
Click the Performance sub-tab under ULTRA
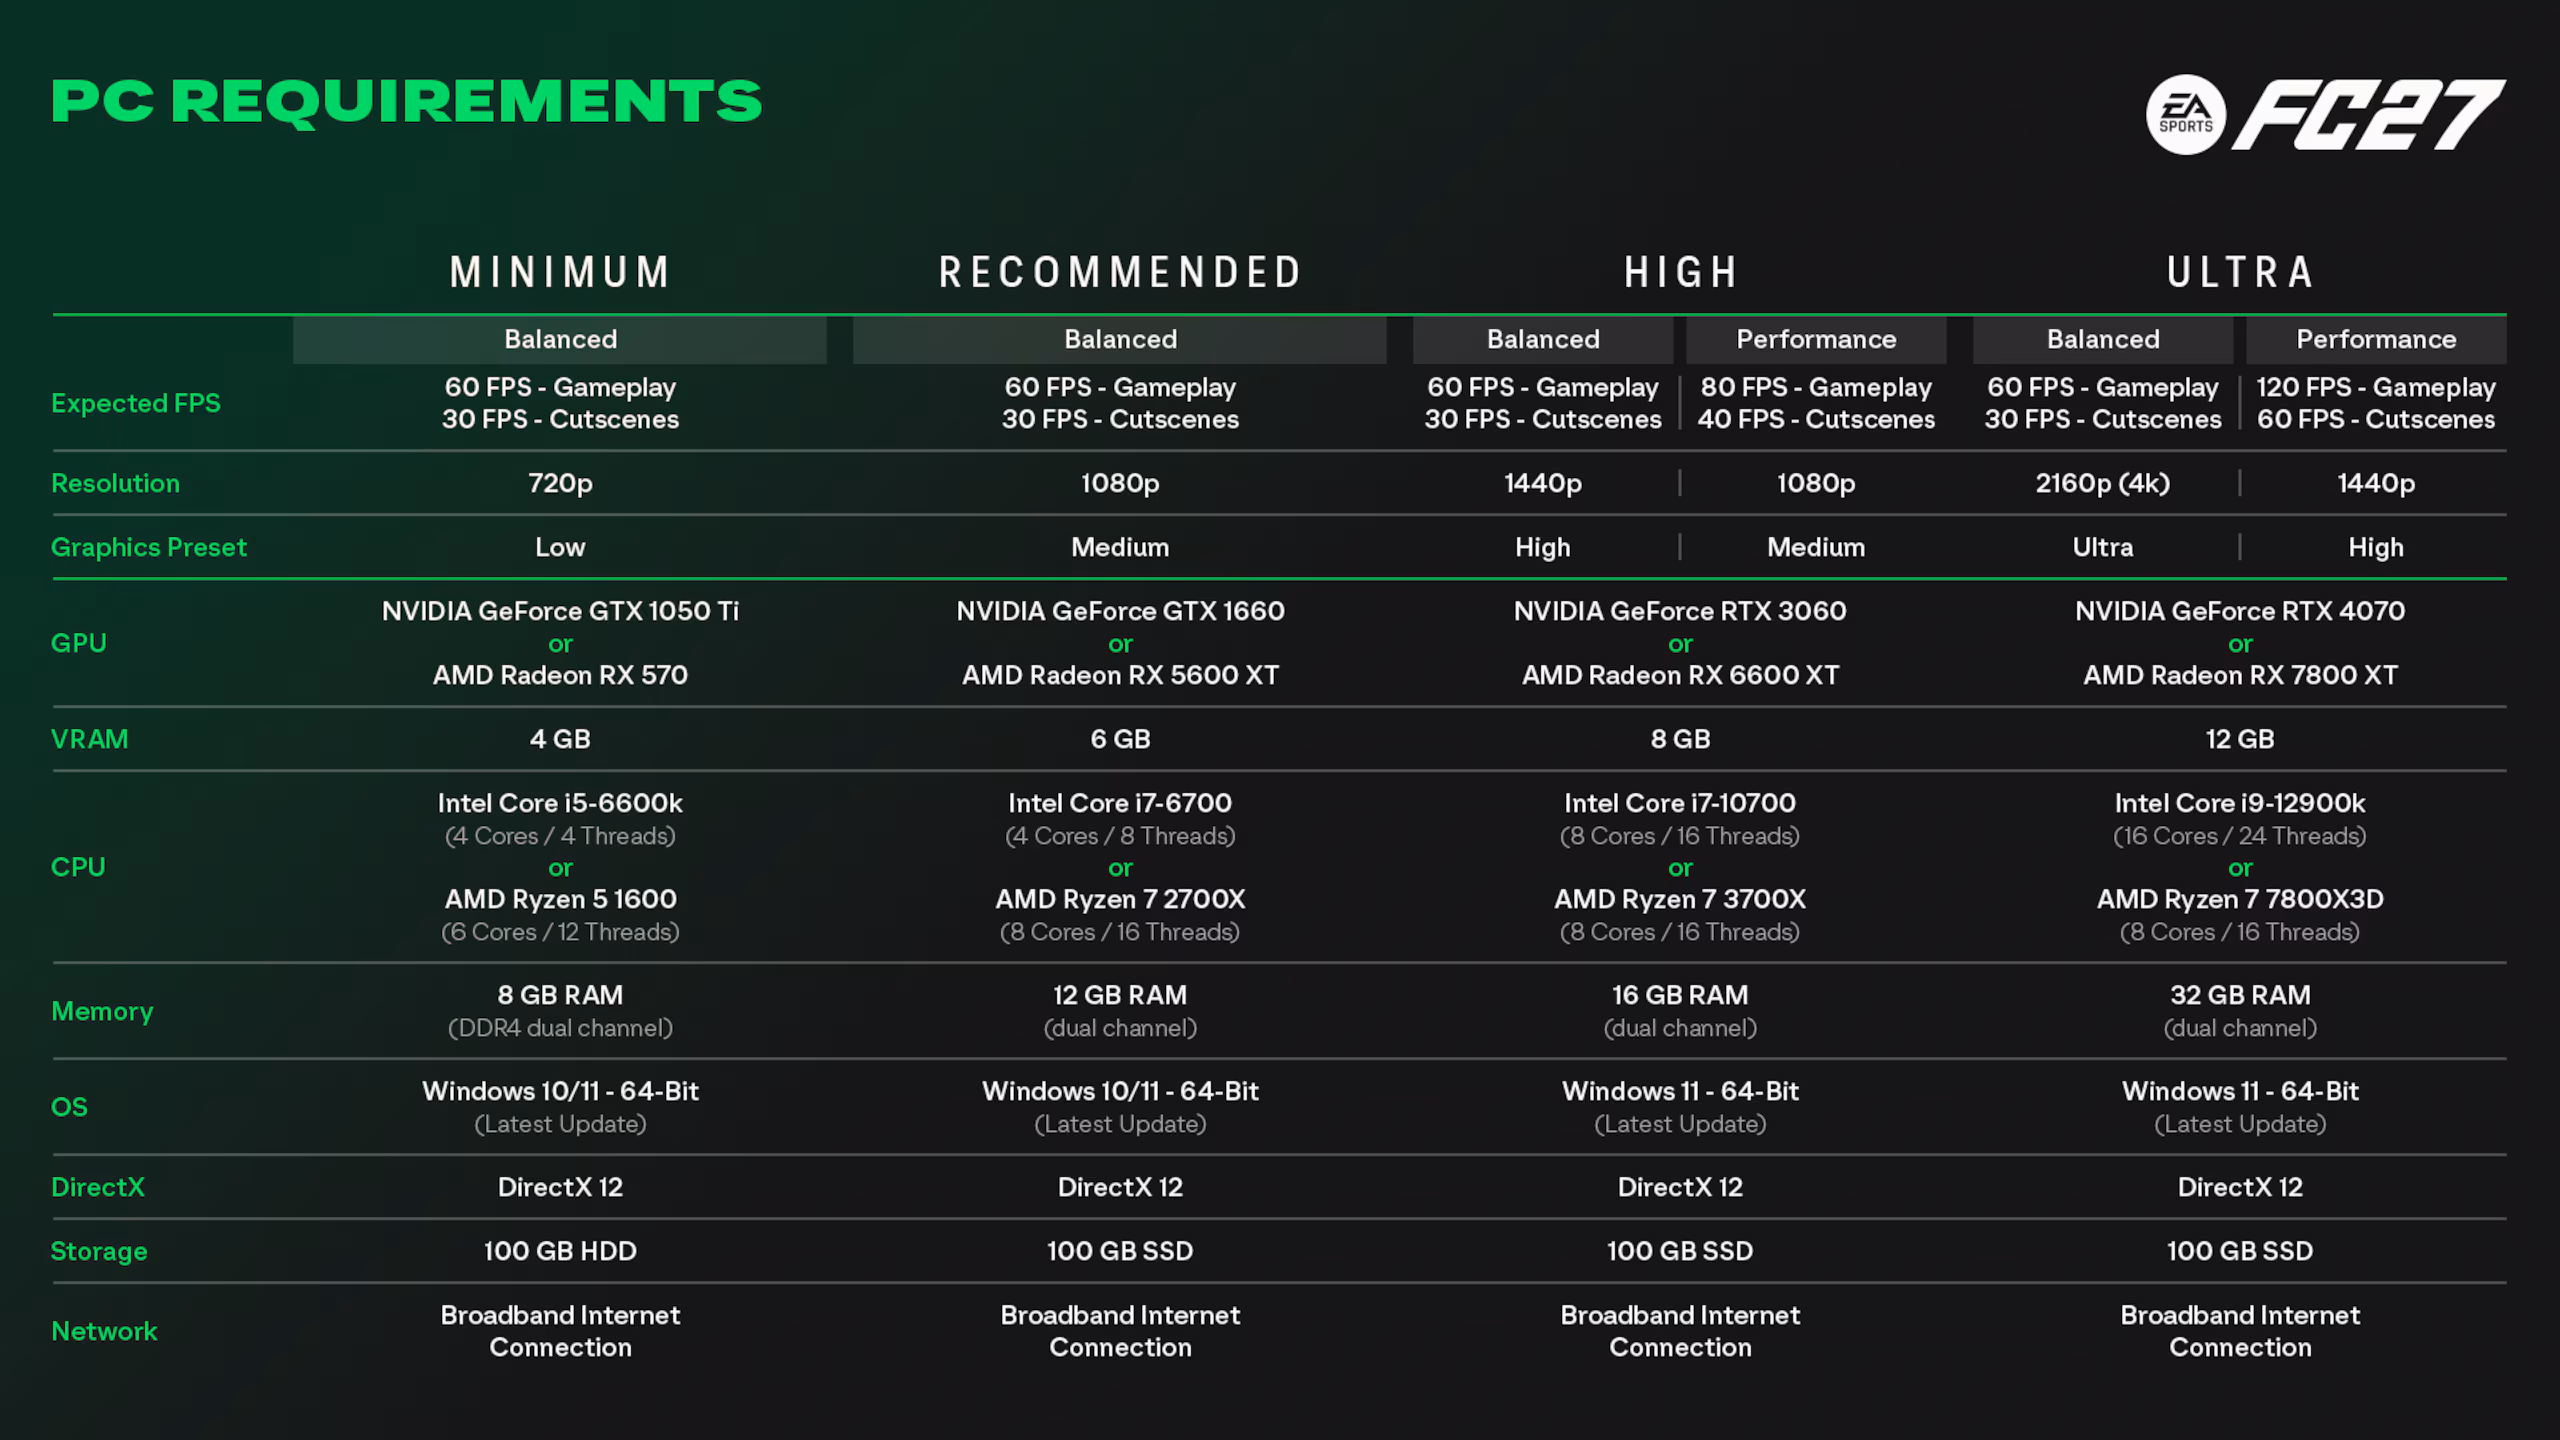point(2376,340)
